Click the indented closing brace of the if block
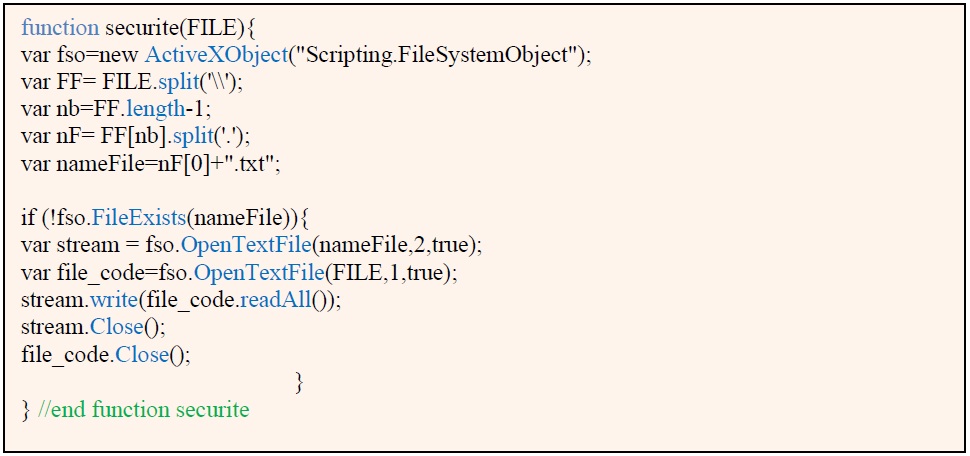Viewport: 970px width, 456px height. click(300, 382)
